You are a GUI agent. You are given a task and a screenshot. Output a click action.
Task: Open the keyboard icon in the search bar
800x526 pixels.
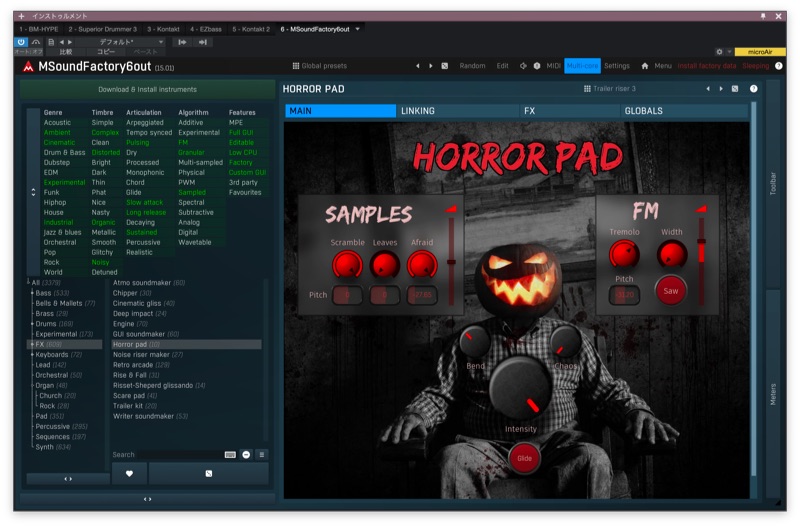coord(230,454)
